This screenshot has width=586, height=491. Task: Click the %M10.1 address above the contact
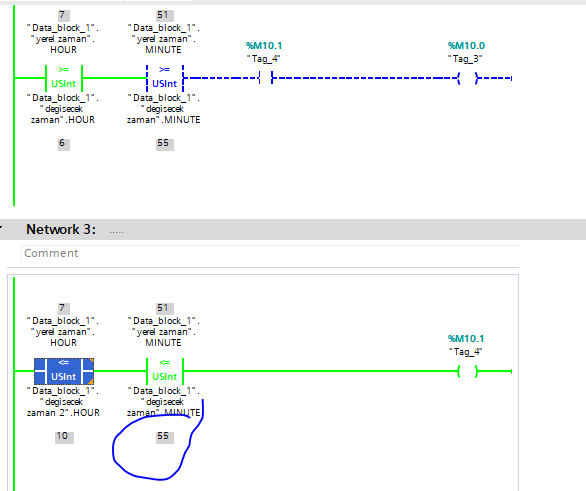point(264,46)
